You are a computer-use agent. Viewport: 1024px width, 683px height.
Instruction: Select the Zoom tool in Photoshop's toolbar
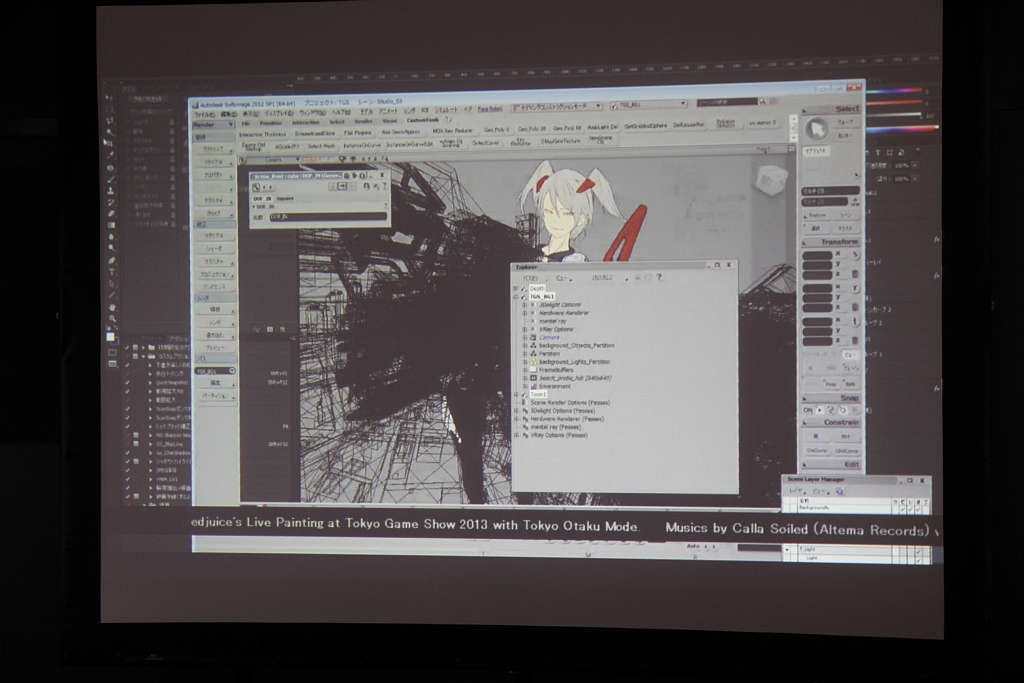(x=112, y=320)
